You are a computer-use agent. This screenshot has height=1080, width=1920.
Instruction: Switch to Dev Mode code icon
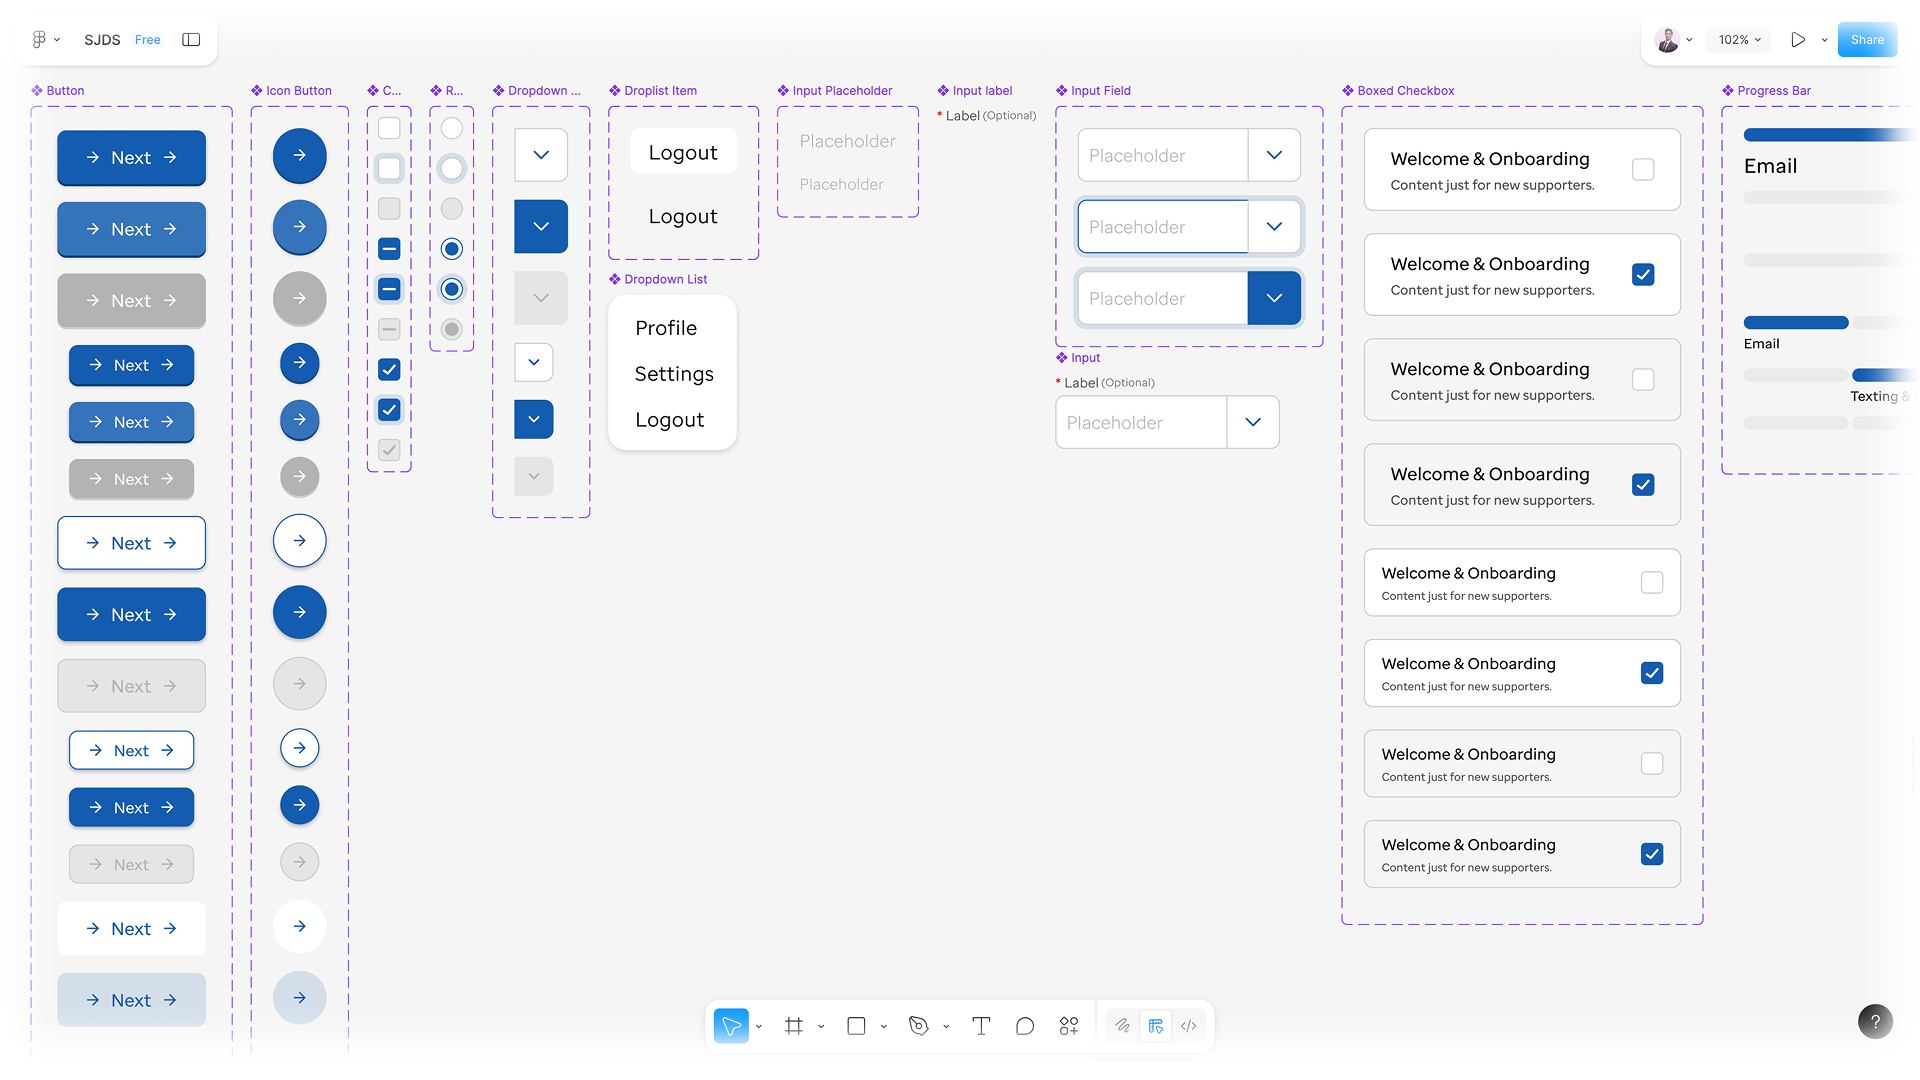click(1189, 1026)
